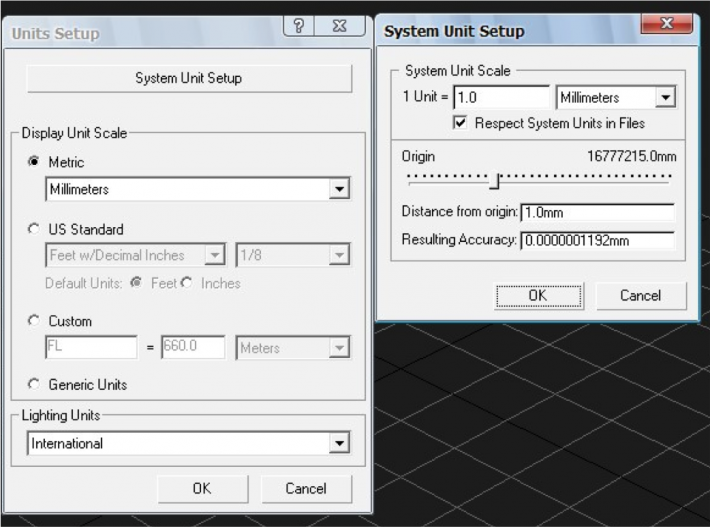Image resolution: width=710 pixels, height=527 pixels.
Task: Confirm with OK in System Unit Setup
Action: [538, 296]
